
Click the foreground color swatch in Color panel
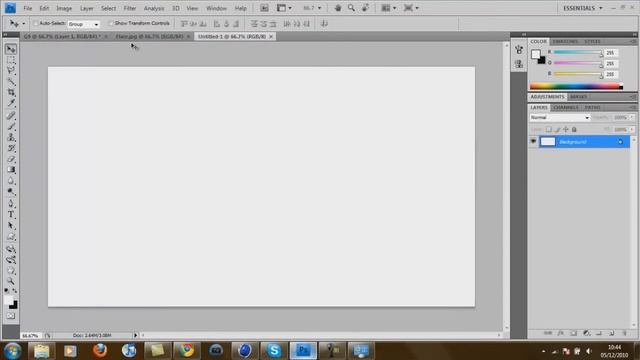click(x=536, y=54)
